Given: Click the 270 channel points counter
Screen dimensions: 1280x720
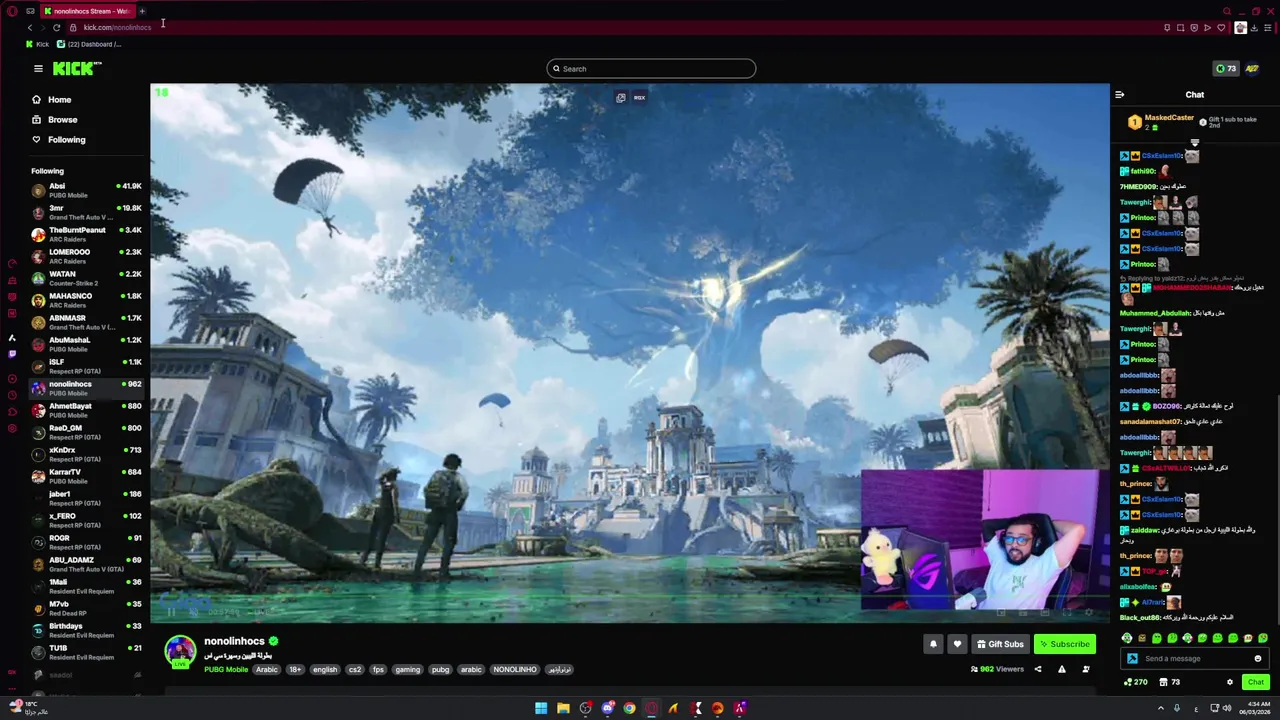Looking at the screenshot, I should [1136, 682].
